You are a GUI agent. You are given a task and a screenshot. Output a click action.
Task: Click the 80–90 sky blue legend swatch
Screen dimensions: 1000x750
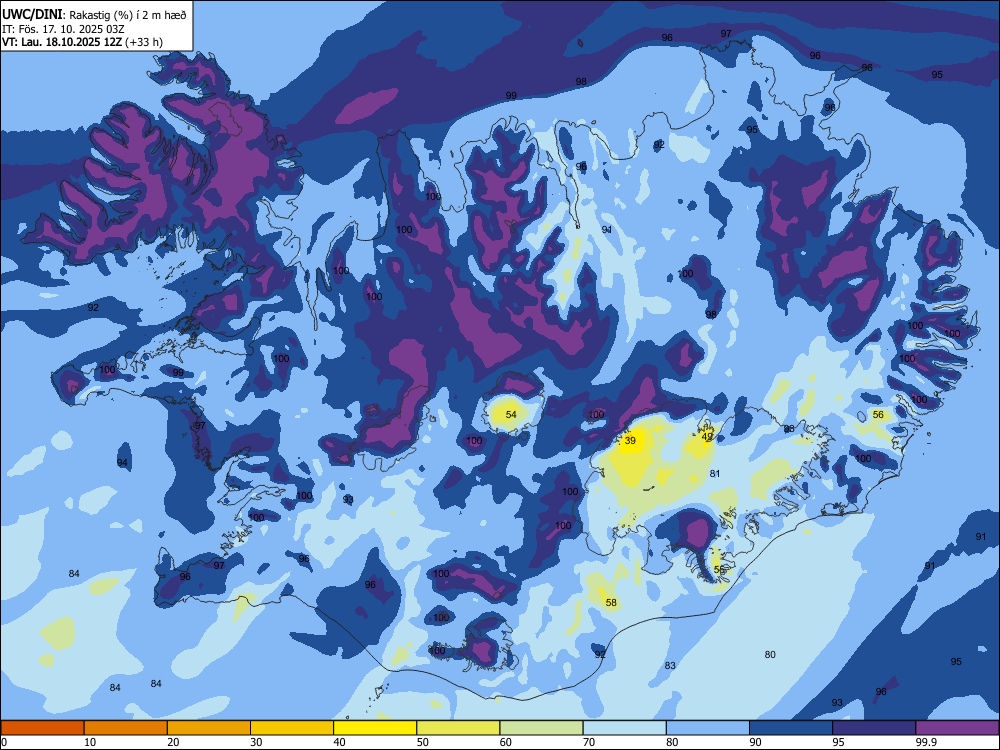point(708,728)
